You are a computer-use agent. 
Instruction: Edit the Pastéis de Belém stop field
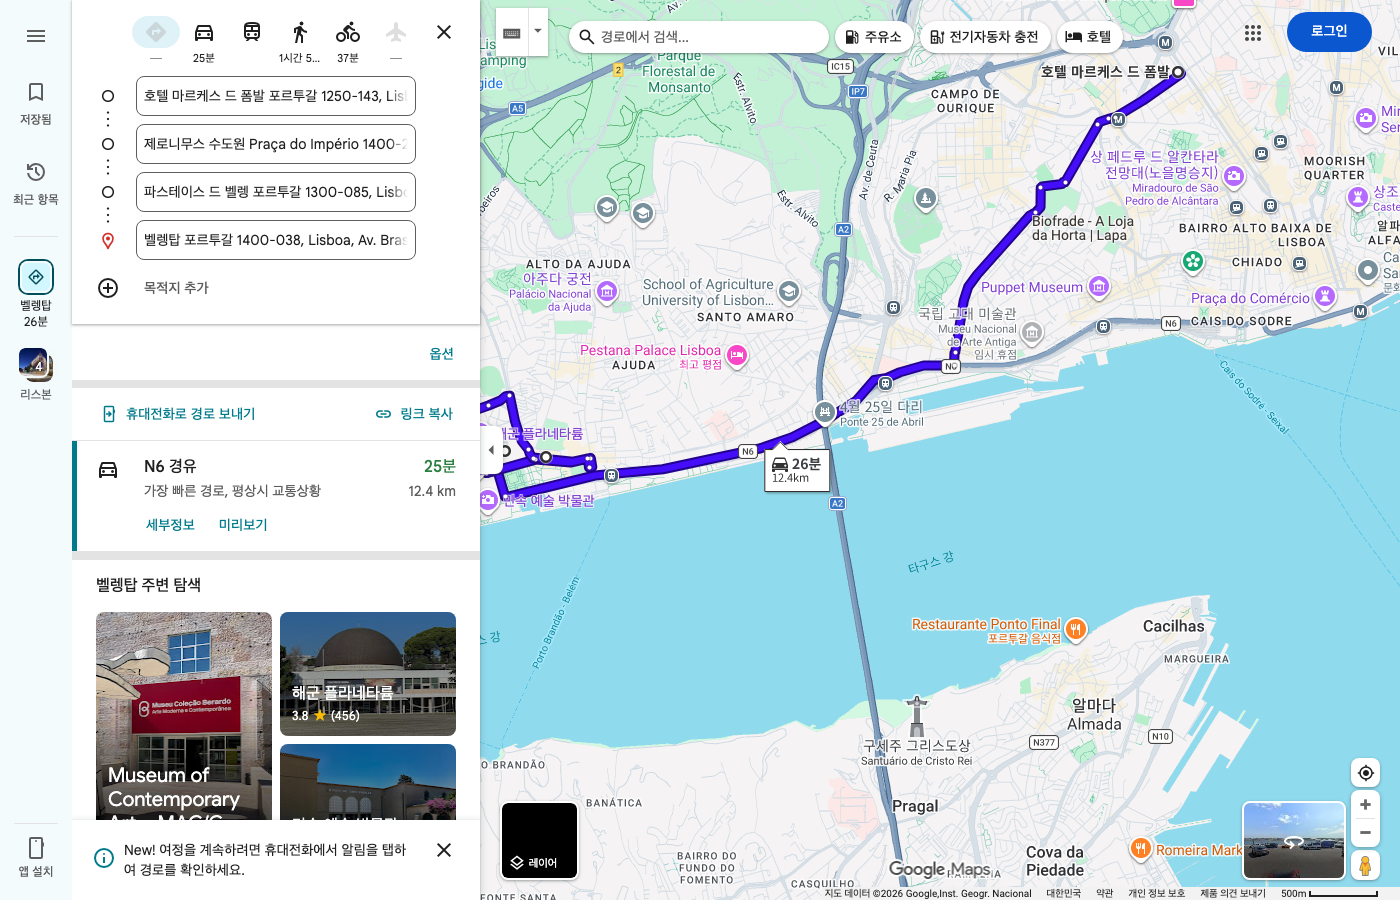tap(276, 192)
